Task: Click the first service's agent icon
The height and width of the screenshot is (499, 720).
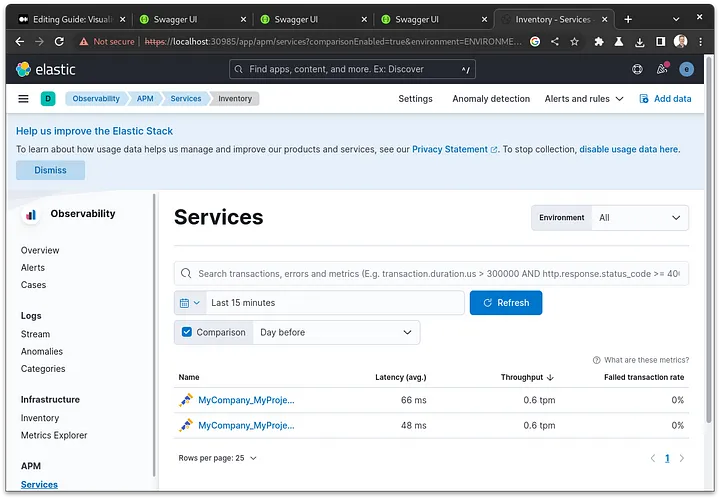Action: pyautogui.click(x=186, y=400)
